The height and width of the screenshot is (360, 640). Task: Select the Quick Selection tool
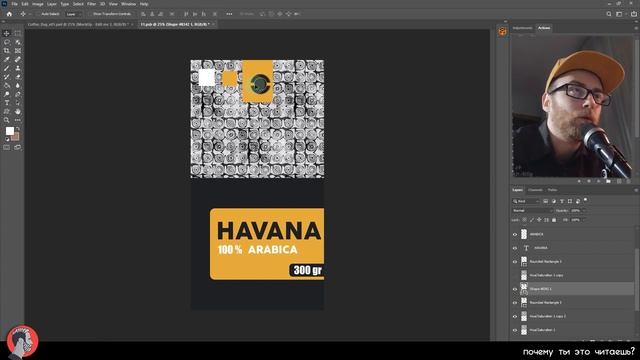(x=18, y=42)
